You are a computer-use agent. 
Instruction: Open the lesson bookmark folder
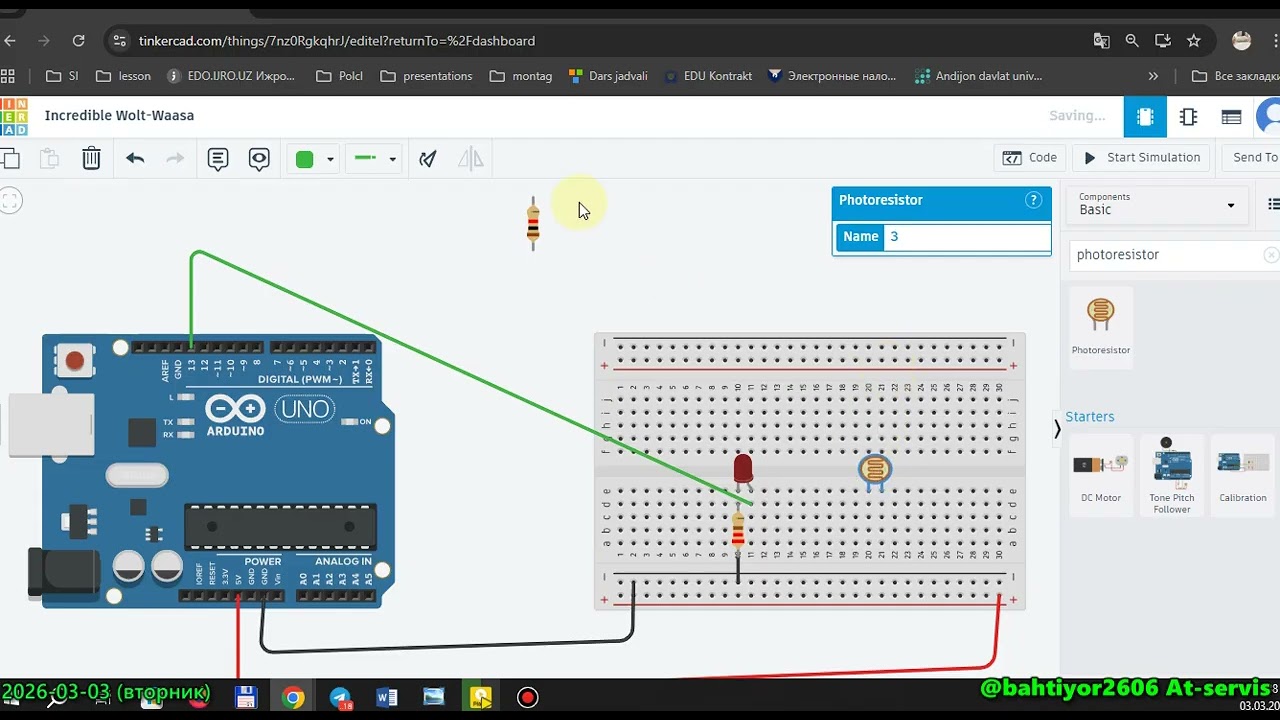[x=123, y=76]
